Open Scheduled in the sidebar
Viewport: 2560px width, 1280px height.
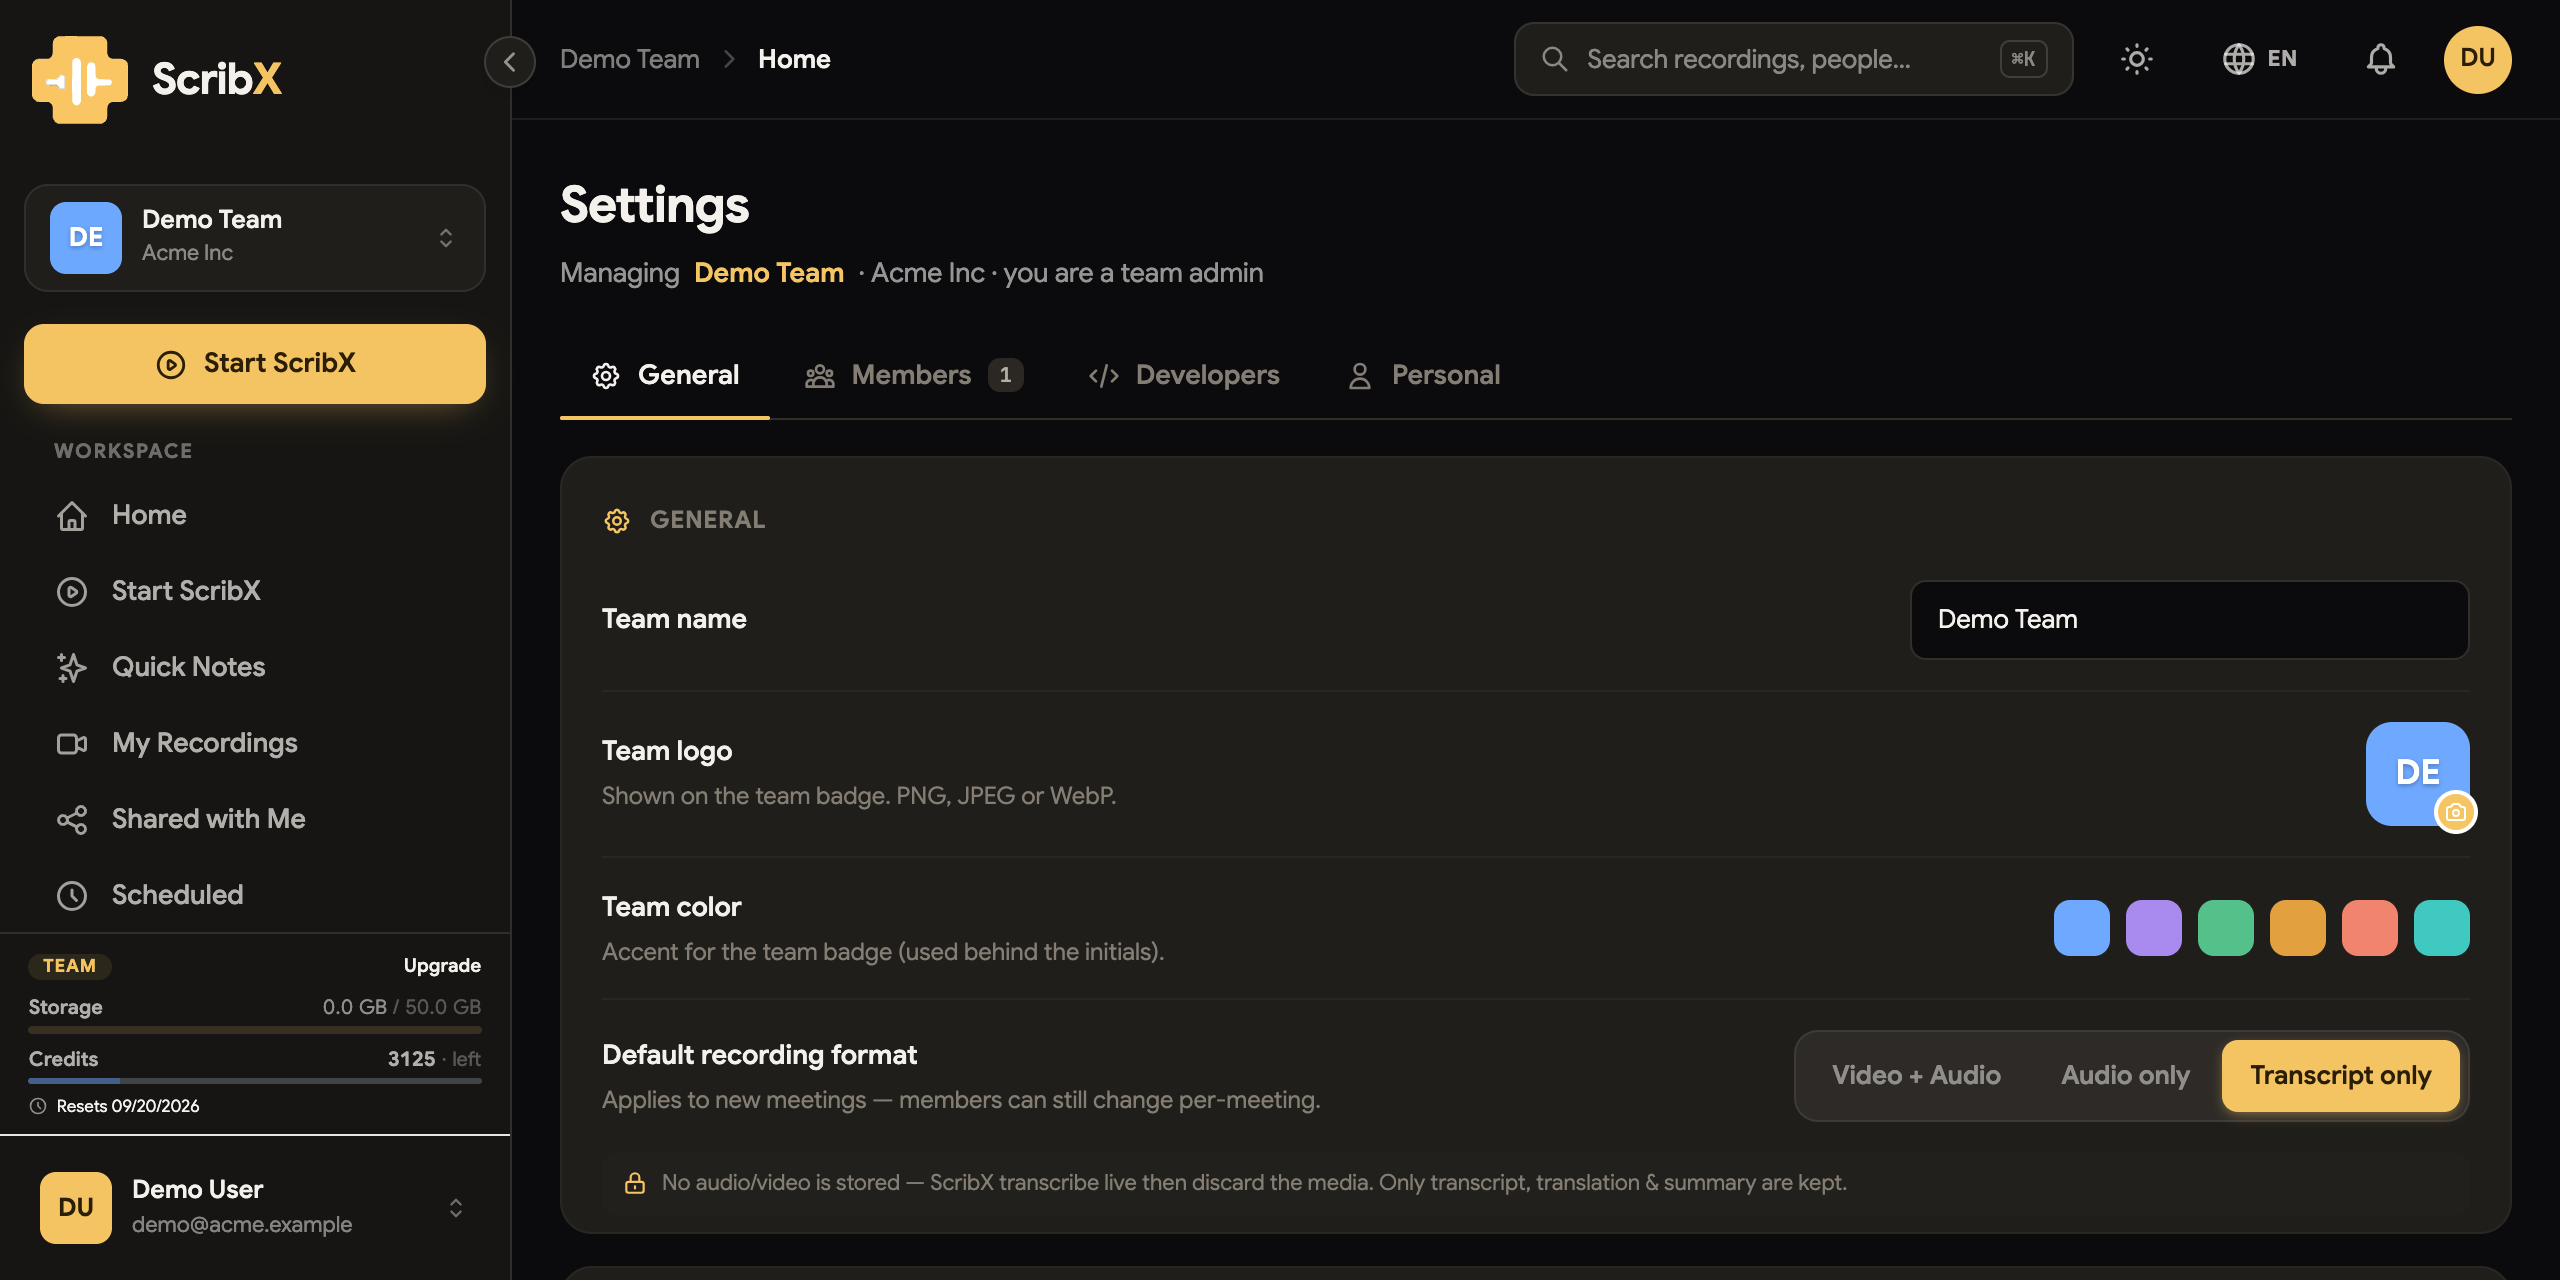255,895
